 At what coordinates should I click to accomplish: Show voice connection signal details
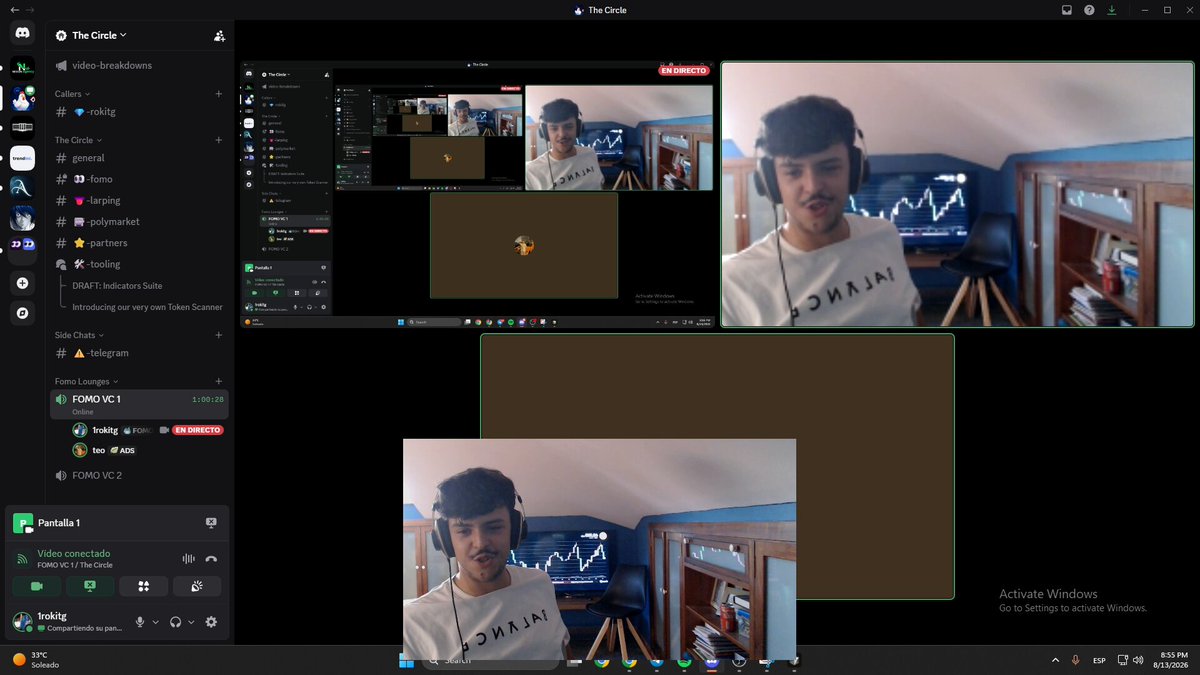[x=22, y=559]
